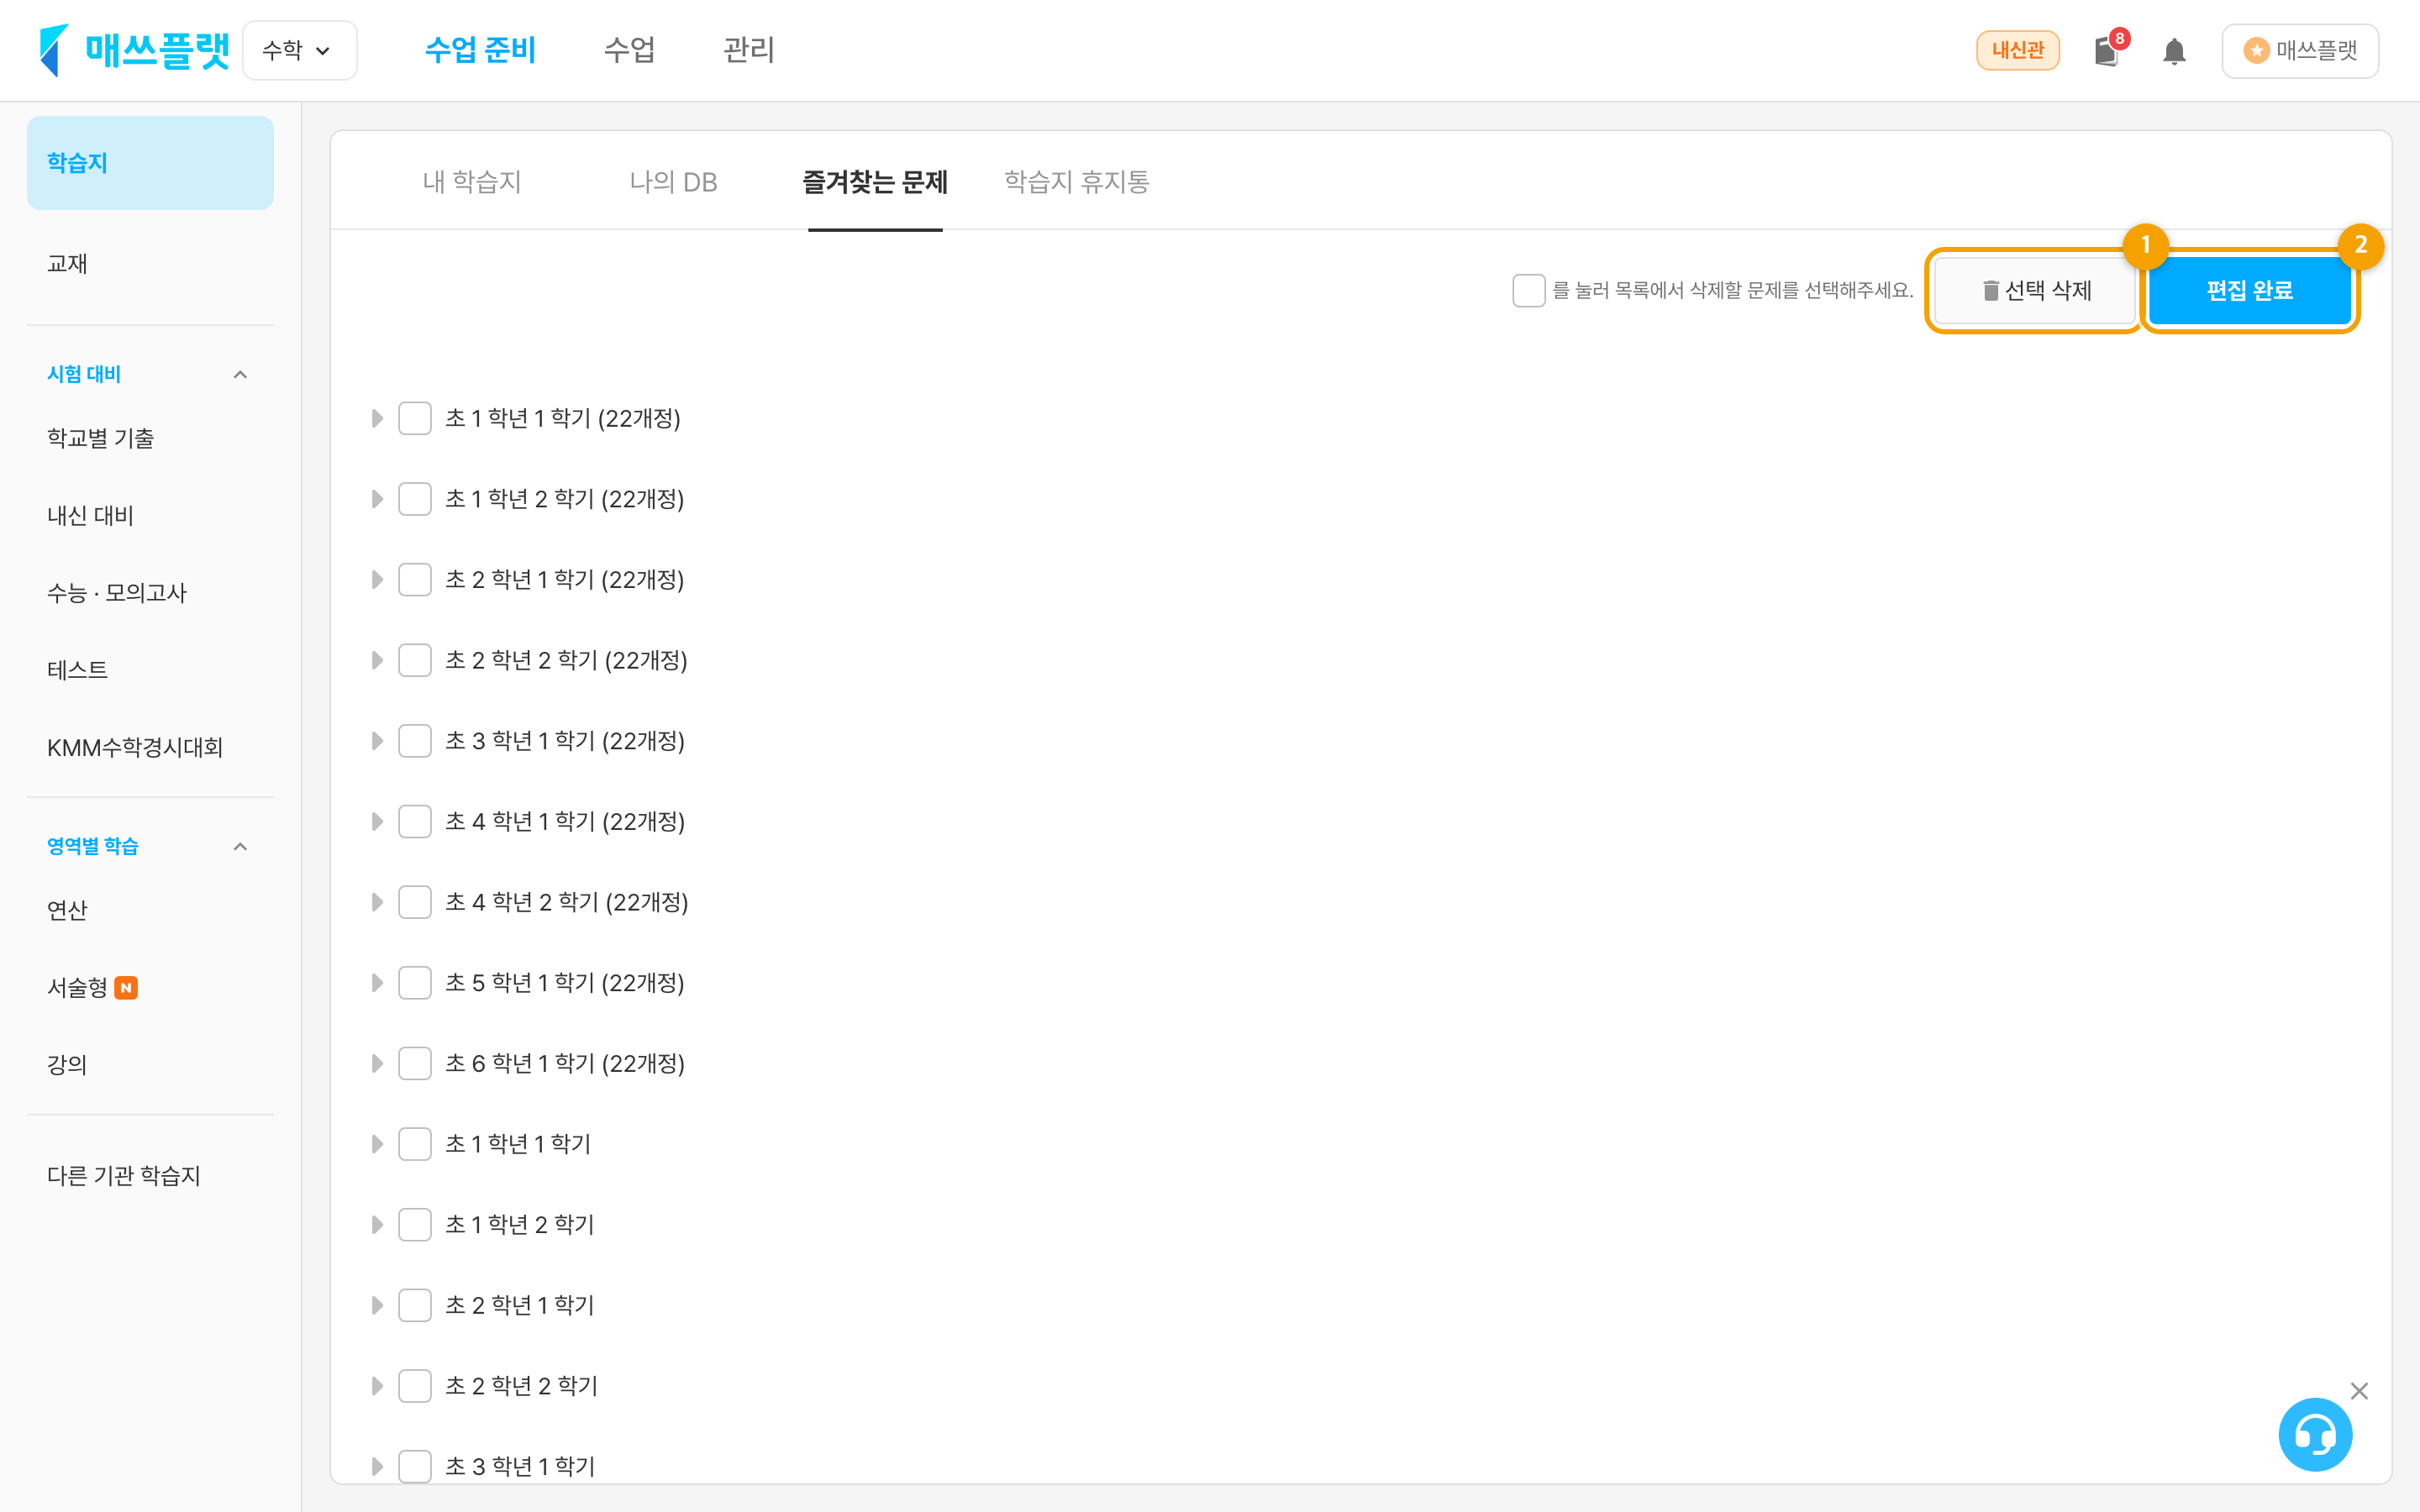Check 초 2 학년 2 학기 (22개정) checkbox

(x=415, y=660)
